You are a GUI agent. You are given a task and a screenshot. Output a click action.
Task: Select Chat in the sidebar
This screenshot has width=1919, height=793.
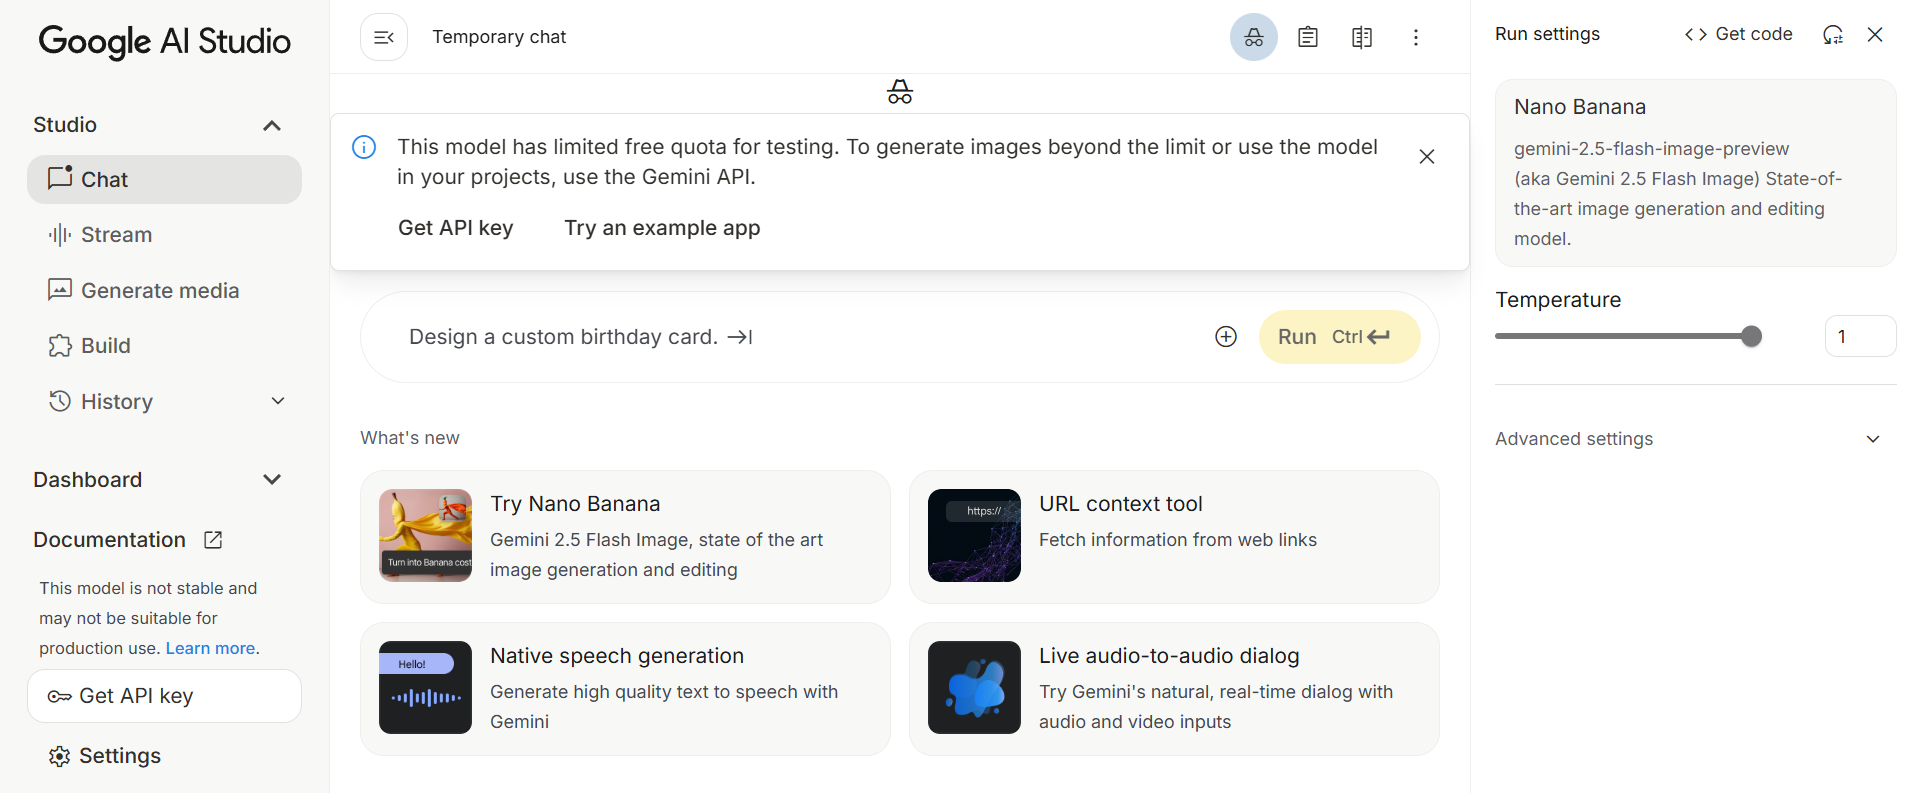click(x=164, y=179)
